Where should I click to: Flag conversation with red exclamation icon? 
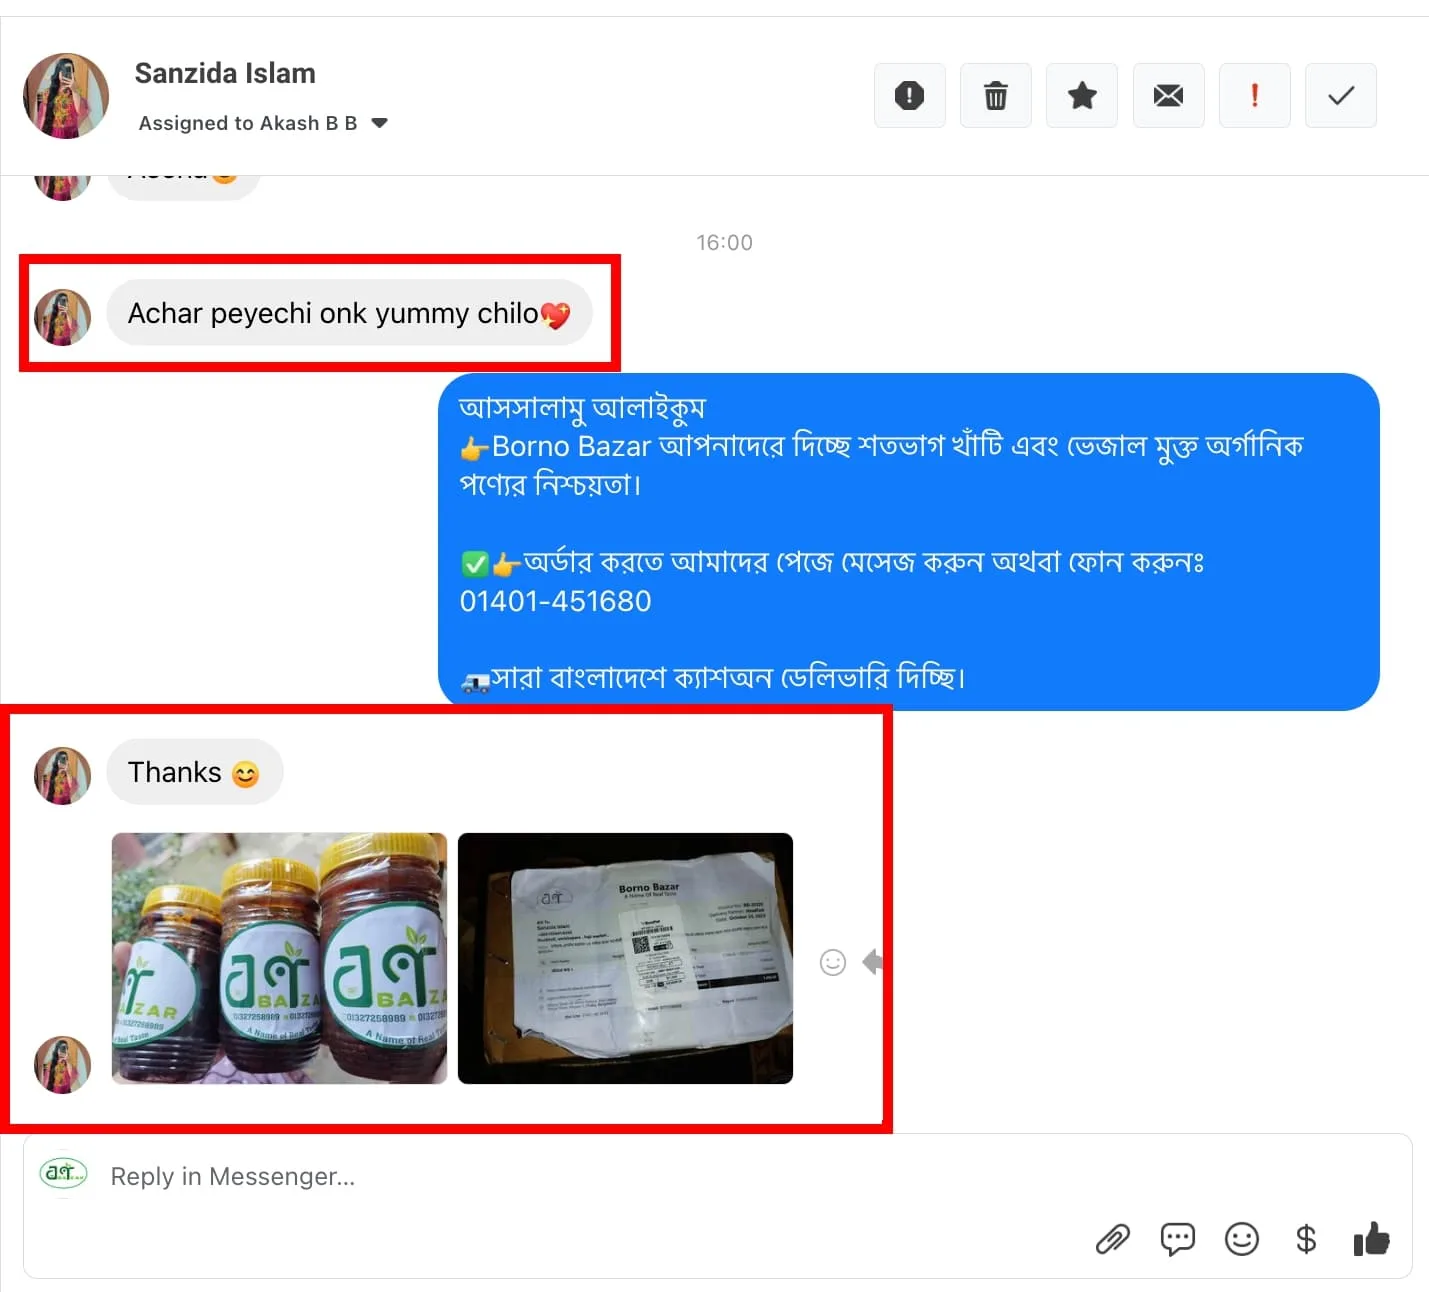[x=1255, y=96]
